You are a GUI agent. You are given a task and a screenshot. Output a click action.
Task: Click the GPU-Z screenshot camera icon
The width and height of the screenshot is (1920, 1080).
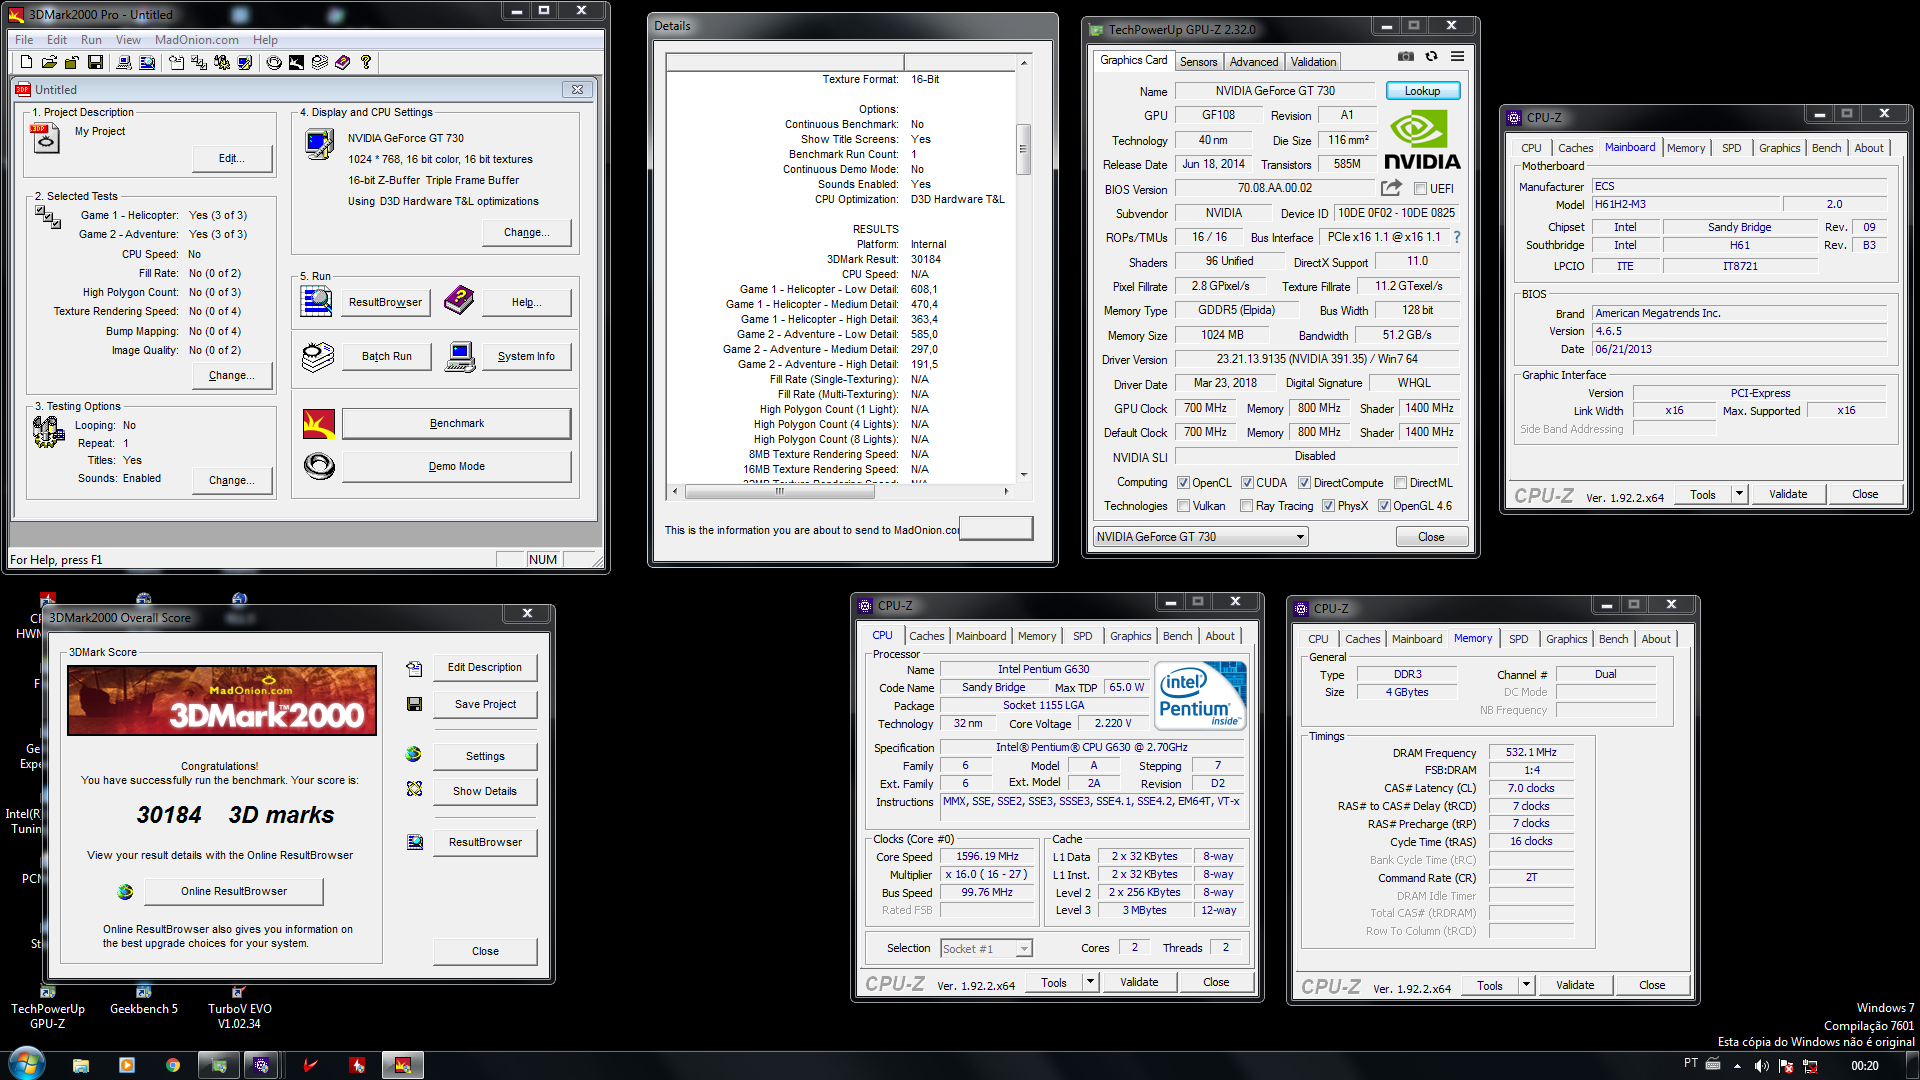1405,57
